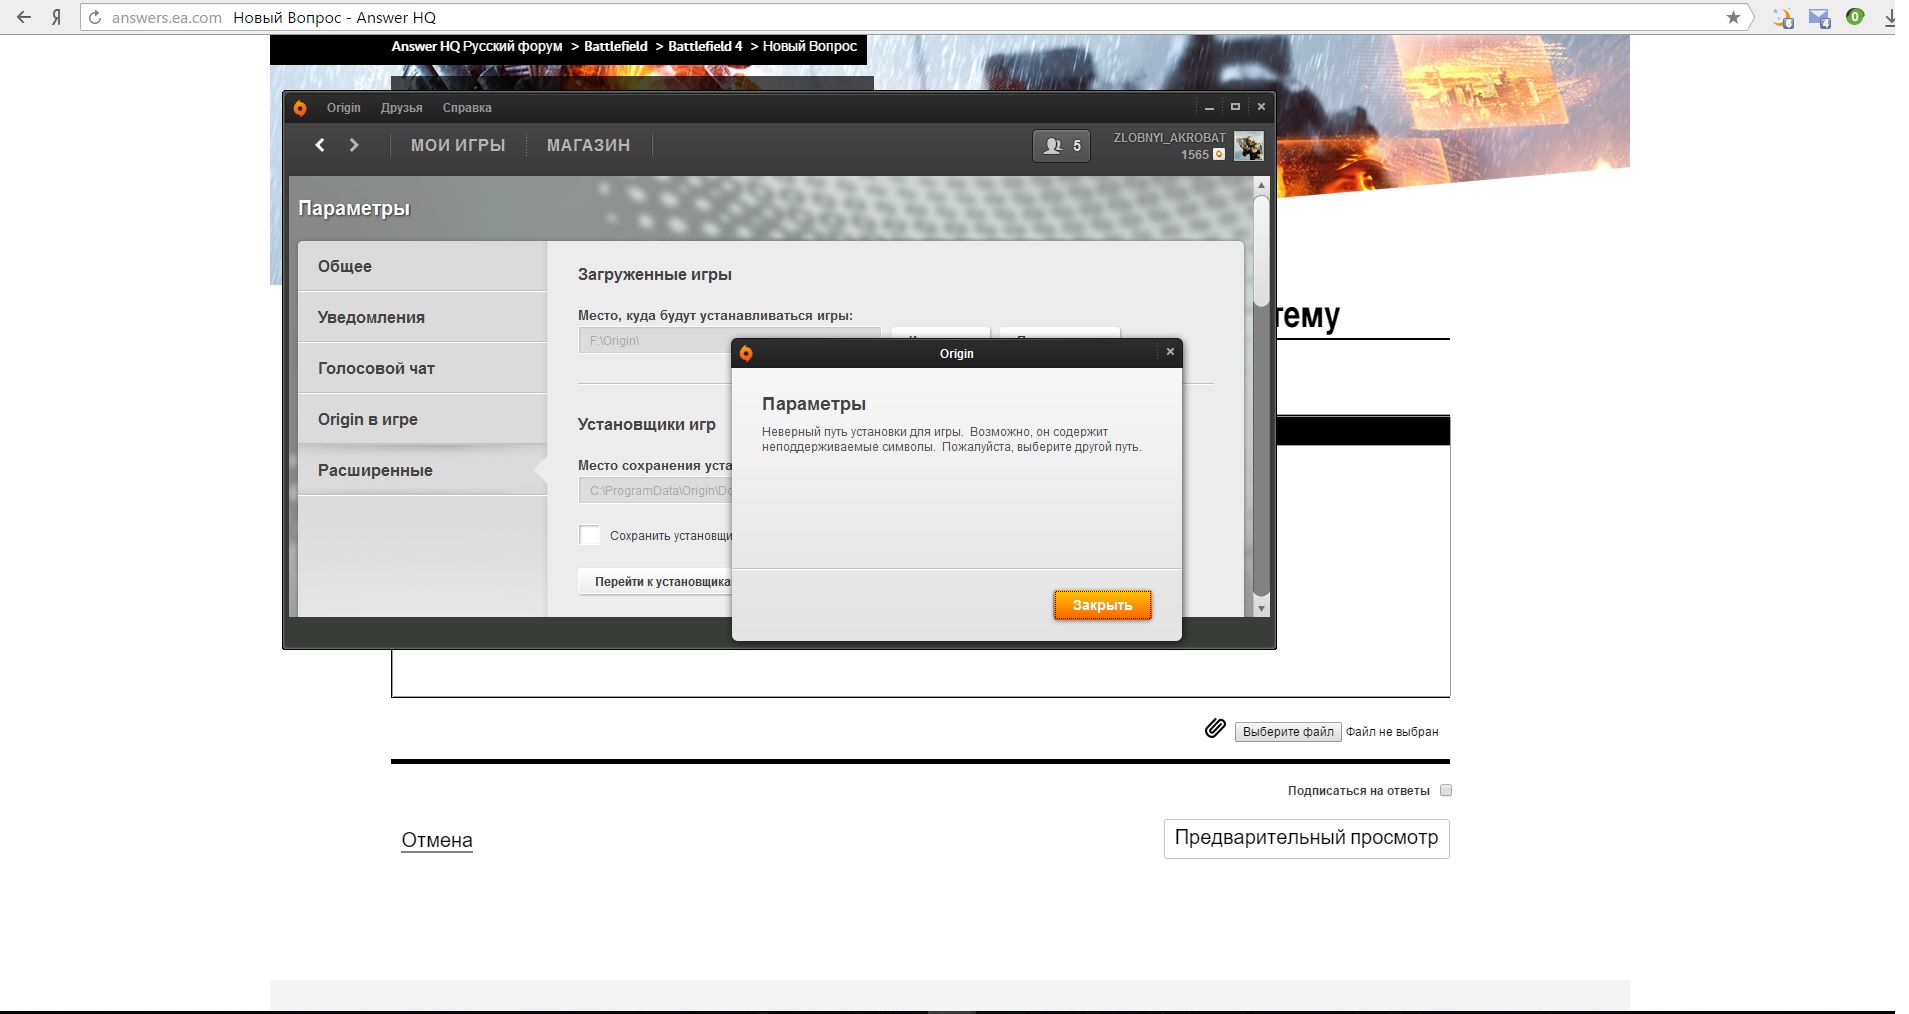Open the Справка menu
This screenshot has width=1909, height=1014.
467,108
